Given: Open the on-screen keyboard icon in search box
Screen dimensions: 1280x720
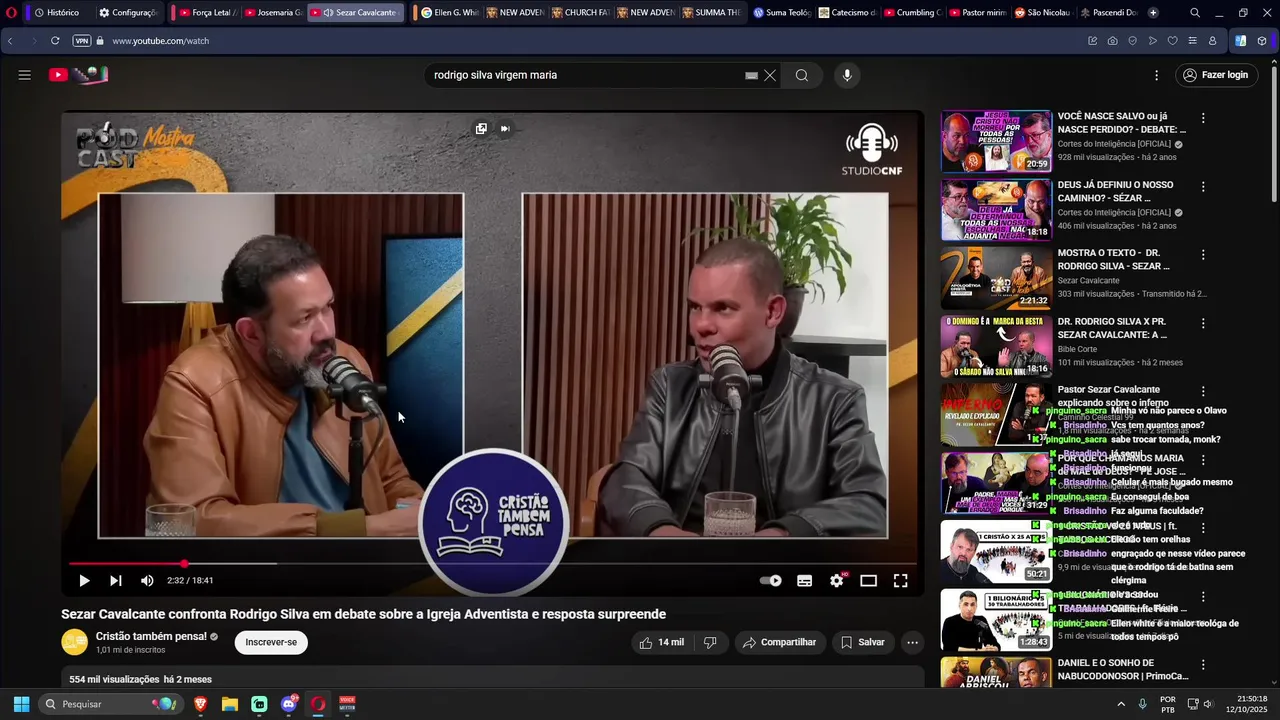Looking at the screenshot, I should coord(751,75).
